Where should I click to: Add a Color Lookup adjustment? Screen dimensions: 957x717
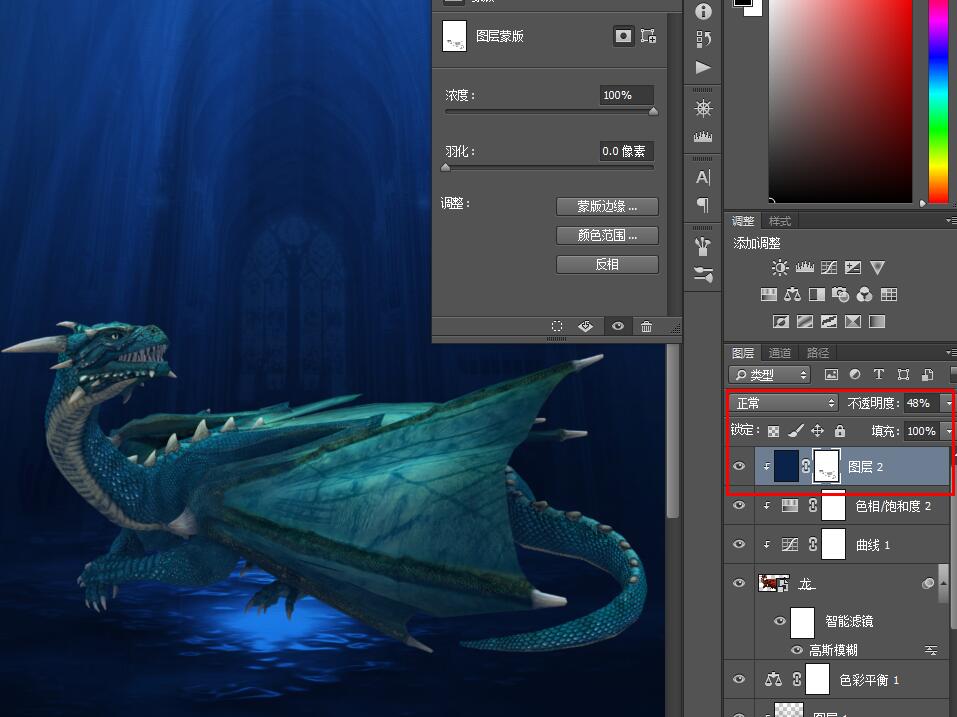(889, 295)
